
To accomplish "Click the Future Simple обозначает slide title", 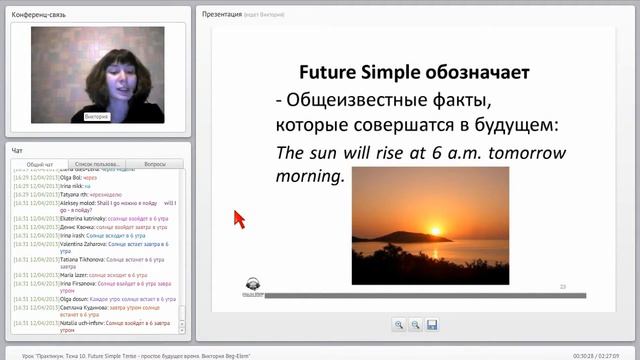I will pyautogui.click(x=414, y=72).
